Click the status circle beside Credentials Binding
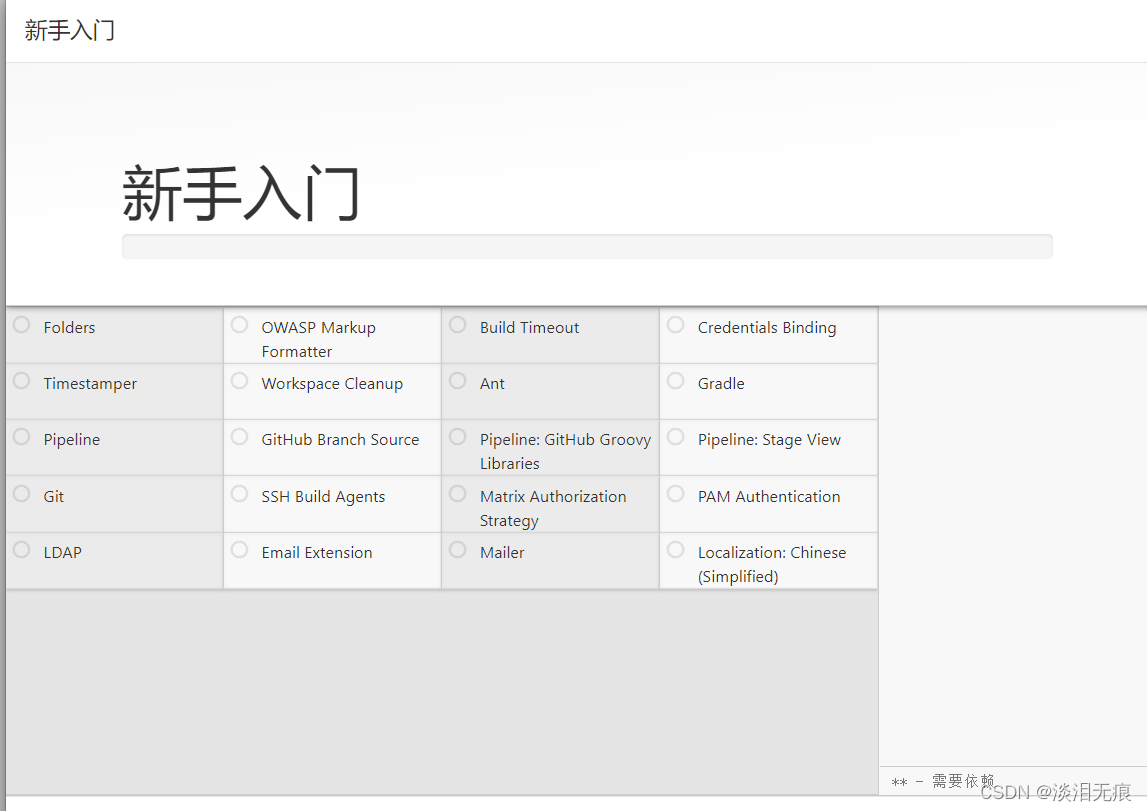This screenshot has height=811, width=1147. tap(676, 325)
